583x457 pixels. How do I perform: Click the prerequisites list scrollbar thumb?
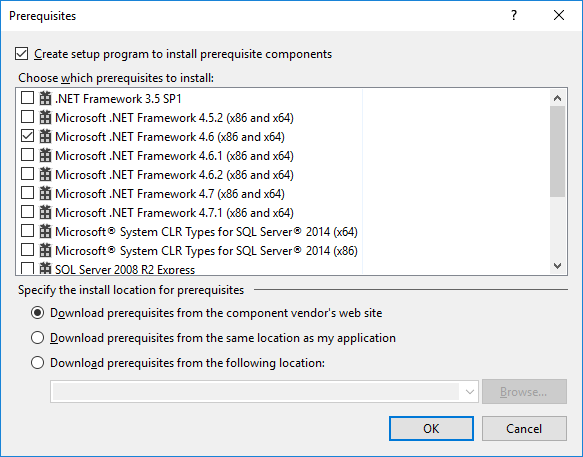pos(557,151)
